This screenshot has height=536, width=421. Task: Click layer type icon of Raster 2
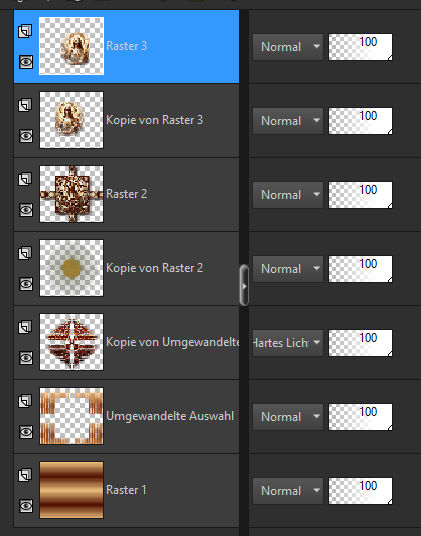(x=25, y=179)
